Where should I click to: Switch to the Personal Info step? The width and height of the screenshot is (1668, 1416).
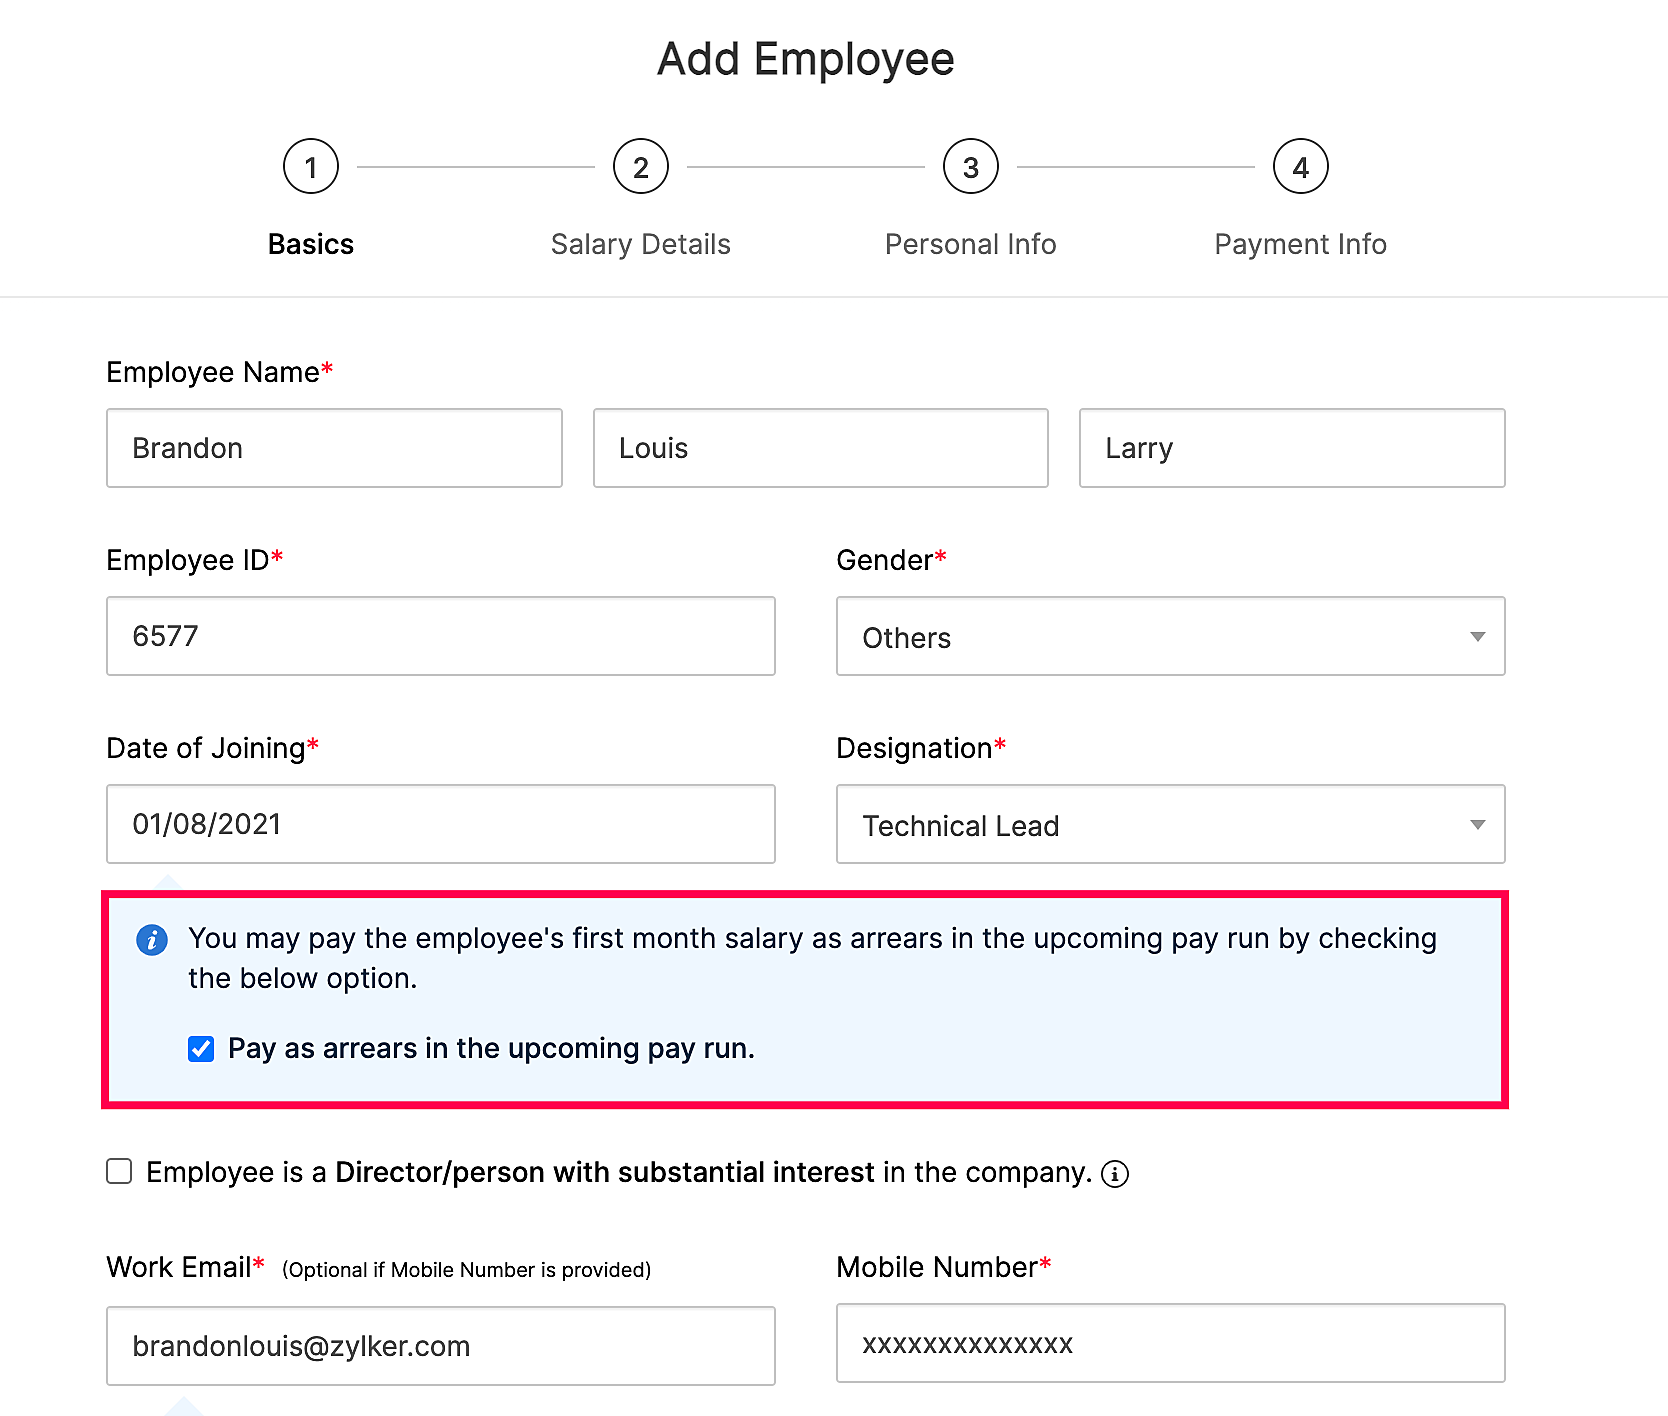tap(970, 244)
